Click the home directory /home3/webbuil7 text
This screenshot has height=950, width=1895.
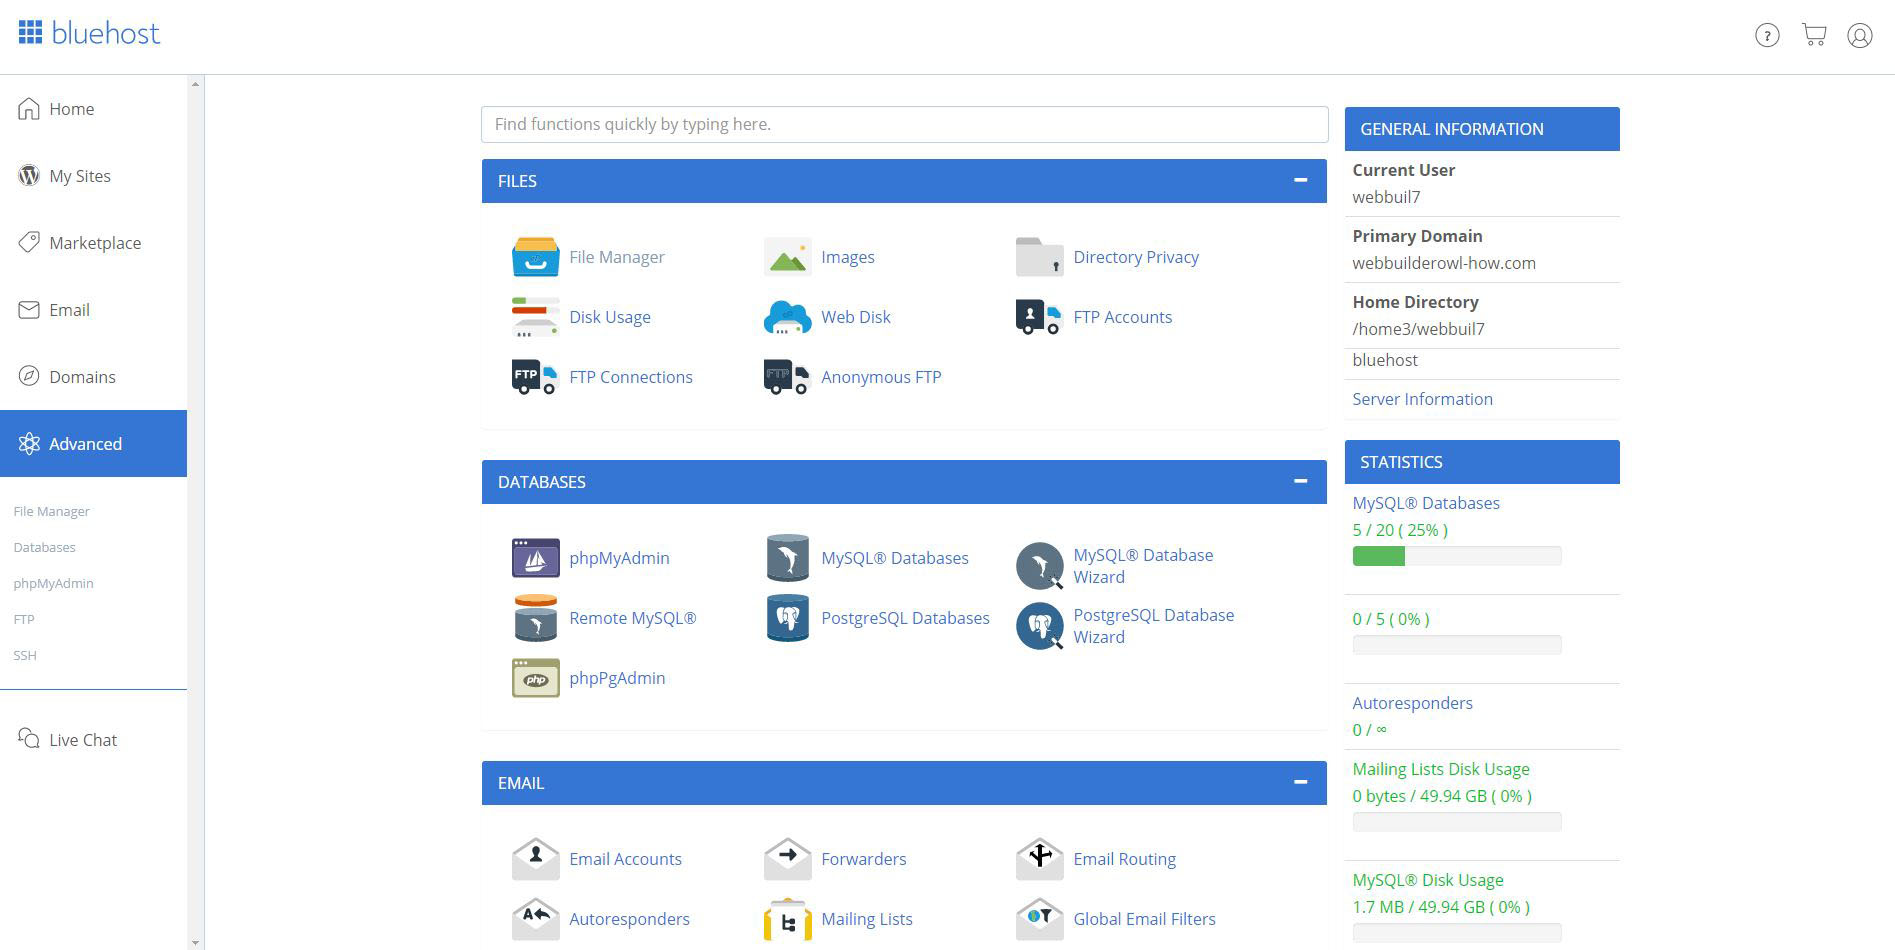[1418, 329]
